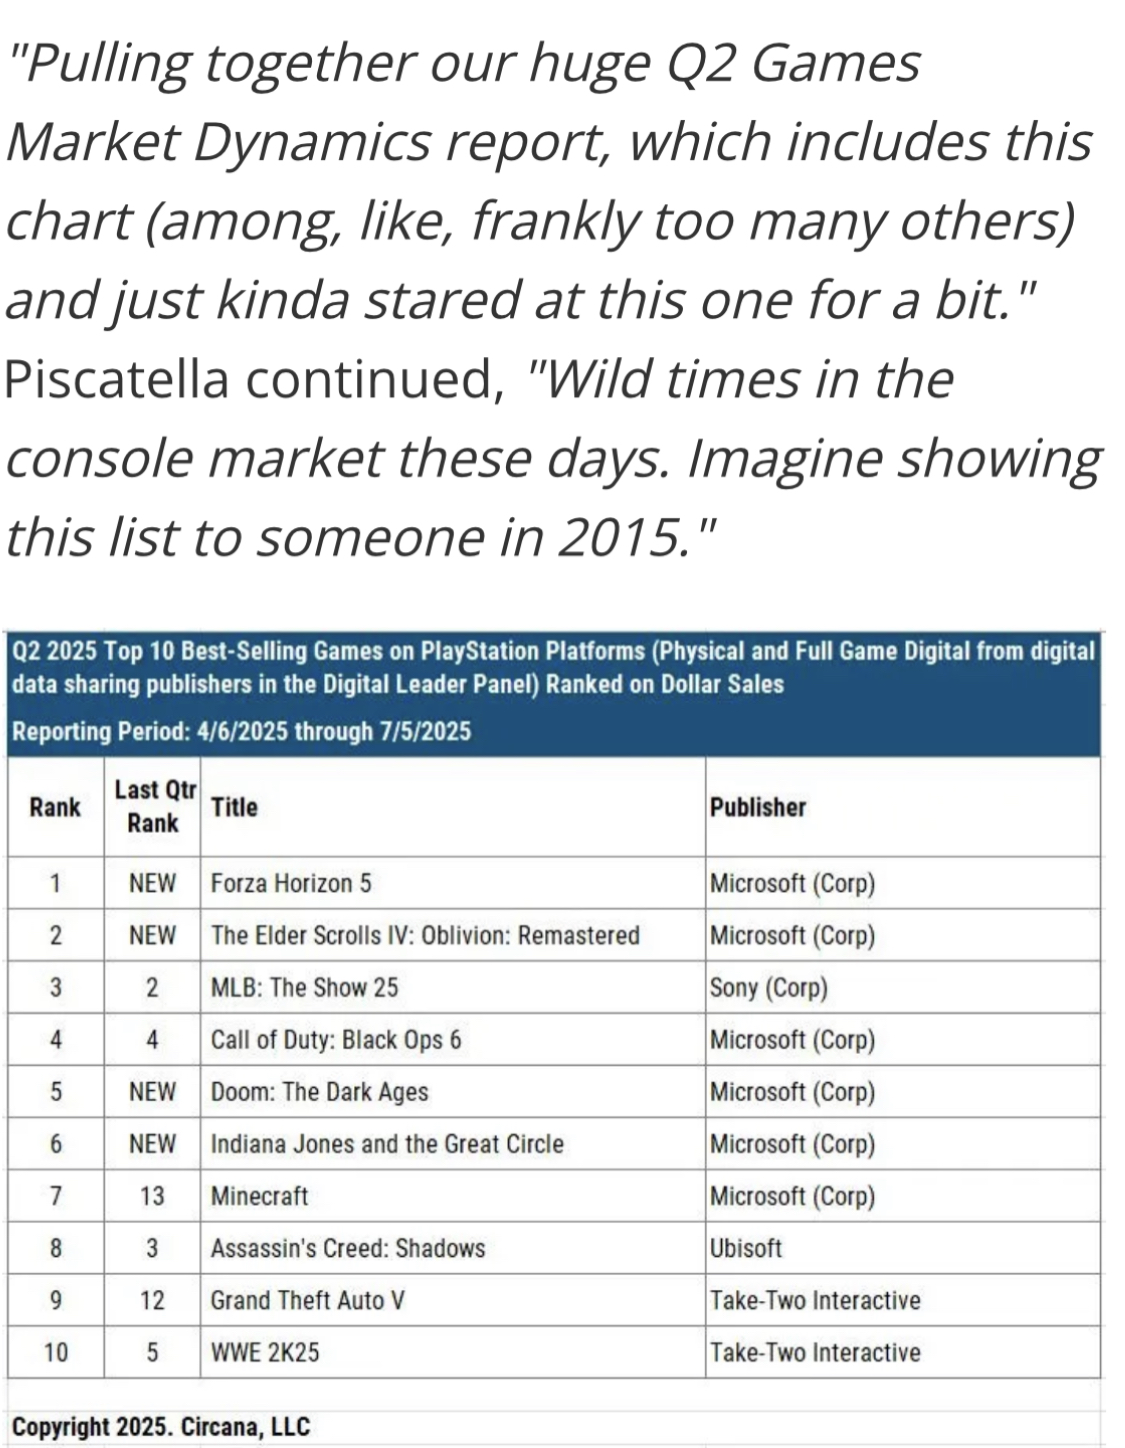1125x1448 pixels.
Task: Select Assassin's Creed: Shadows row
Action: click(x=554, y=1248)
